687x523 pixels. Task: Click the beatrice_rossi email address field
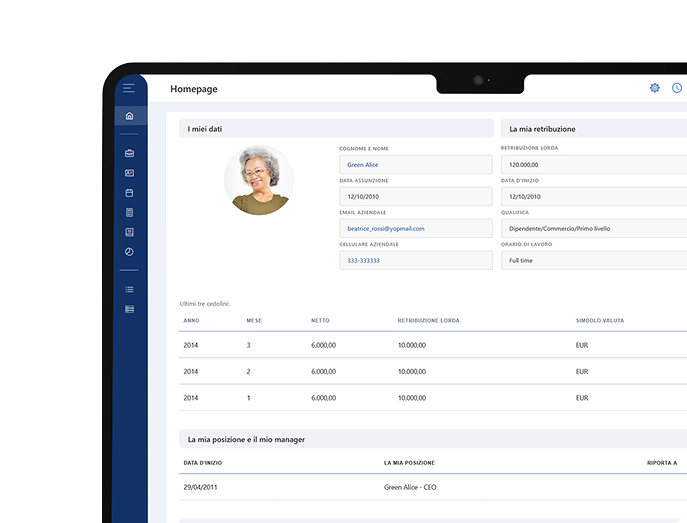click(x=416, y=228)
